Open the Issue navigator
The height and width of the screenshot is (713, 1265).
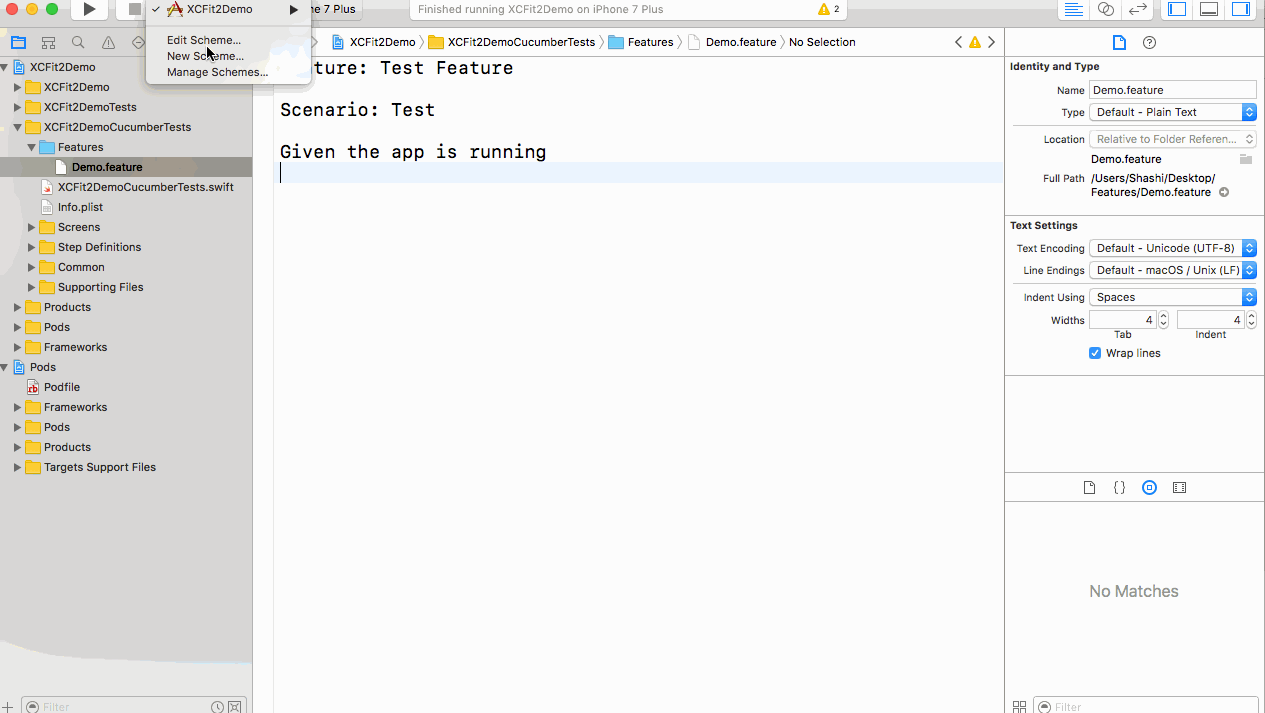[x=108, y=43]
